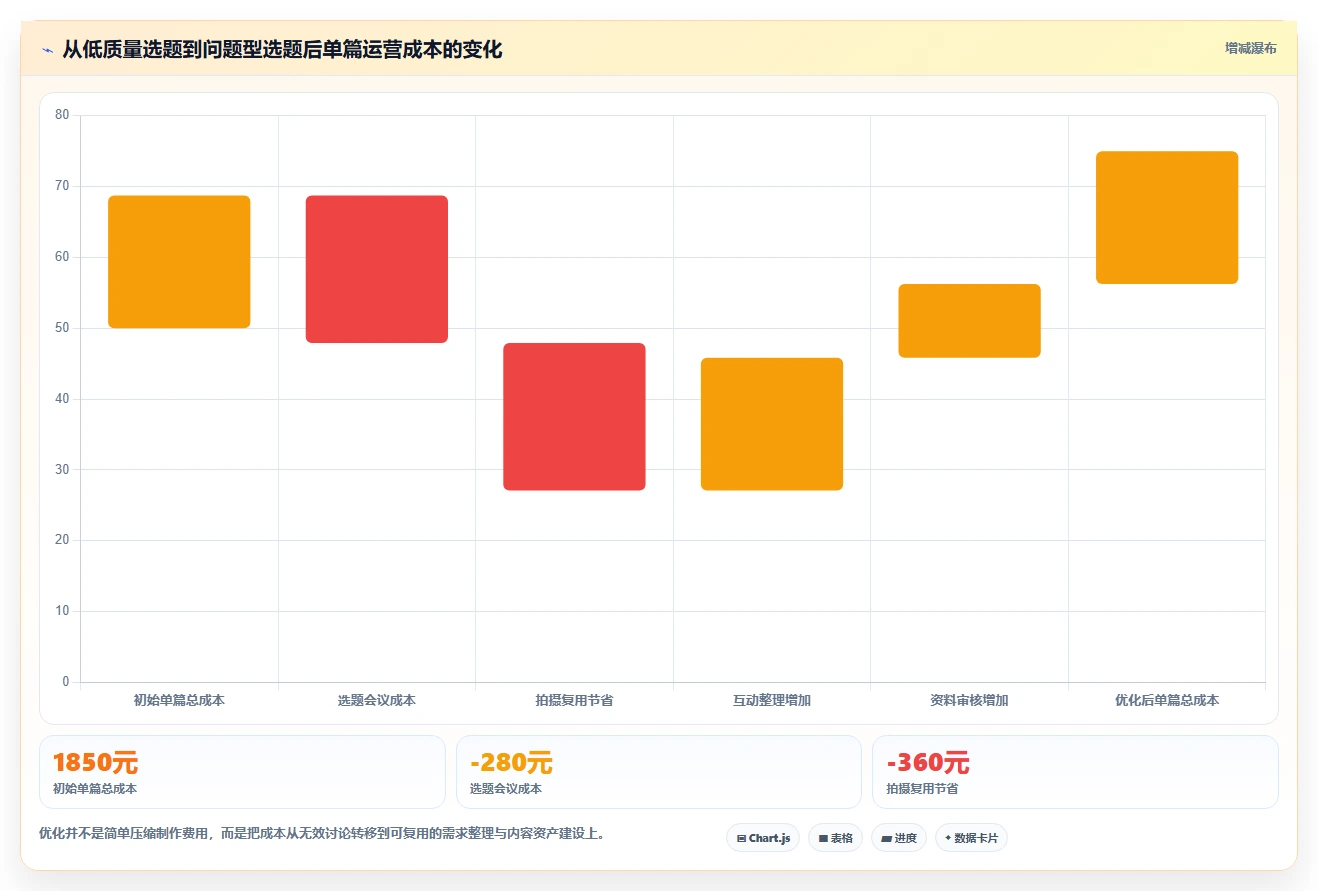
Task: Click x-axis label 初始单篇总成本
Action: (179, 700)
